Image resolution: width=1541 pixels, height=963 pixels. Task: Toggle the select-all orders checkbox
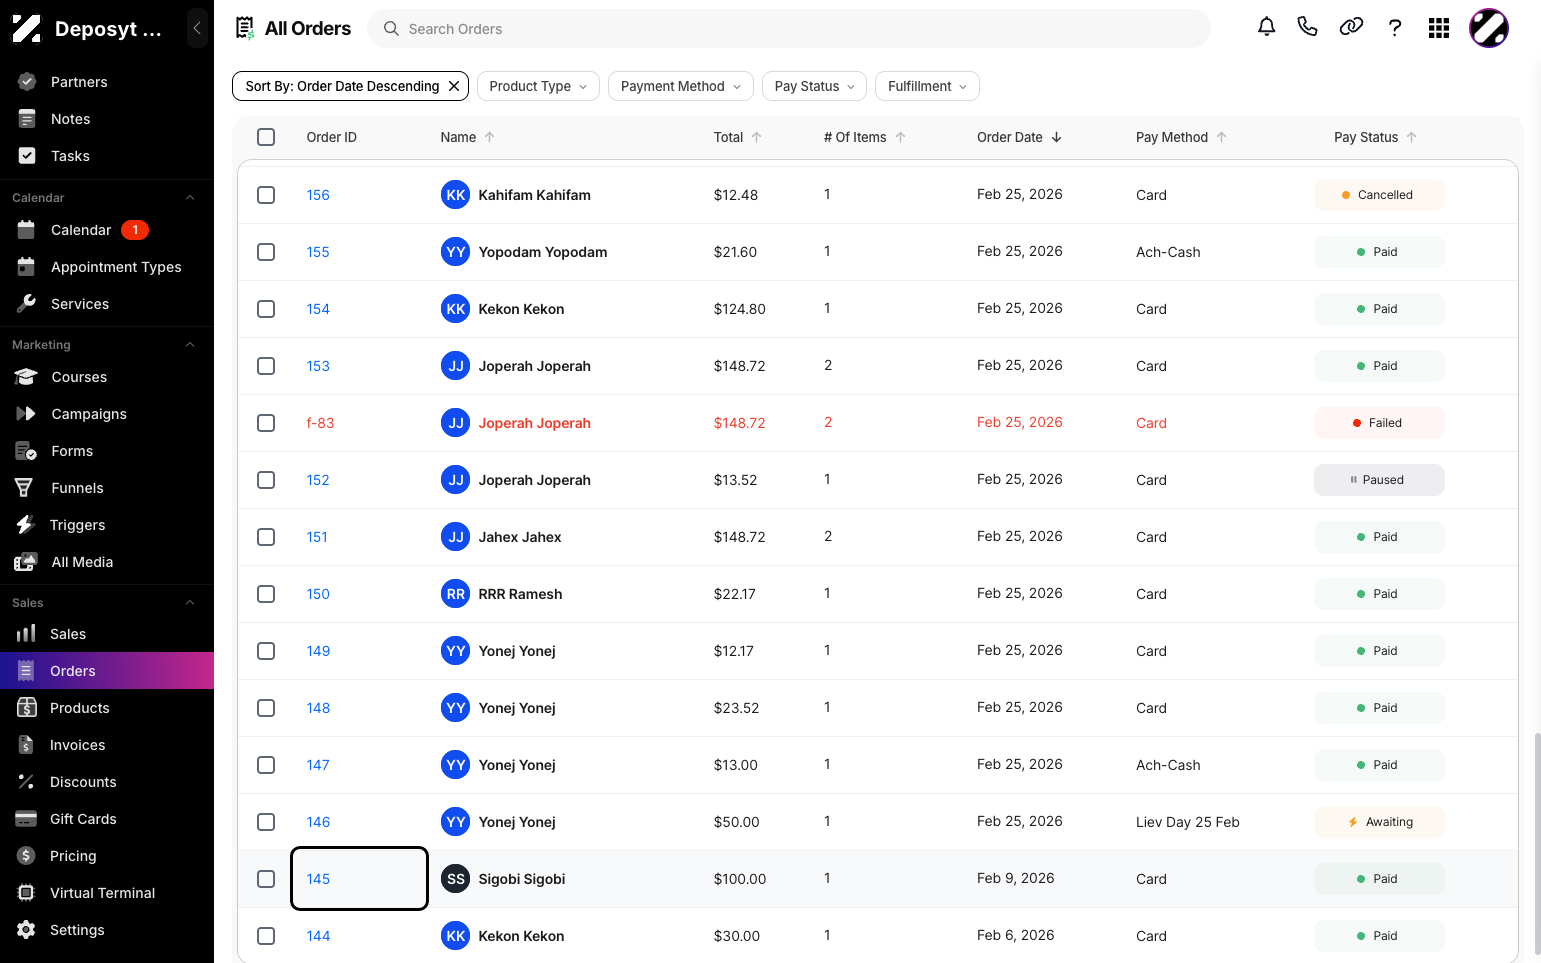pyautogui.click(x=266, y=137)
